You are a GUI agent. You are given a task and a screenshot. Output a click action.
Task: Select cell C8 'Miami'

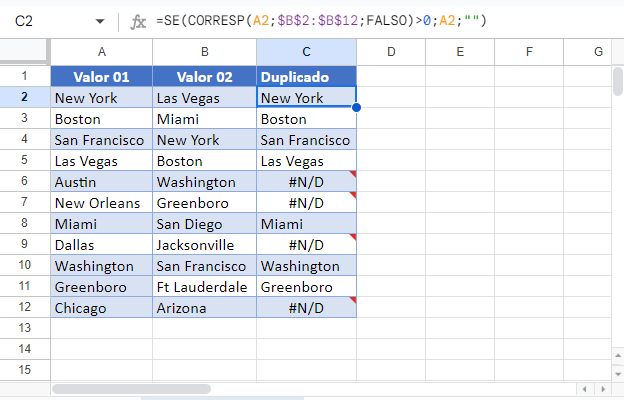306,223
